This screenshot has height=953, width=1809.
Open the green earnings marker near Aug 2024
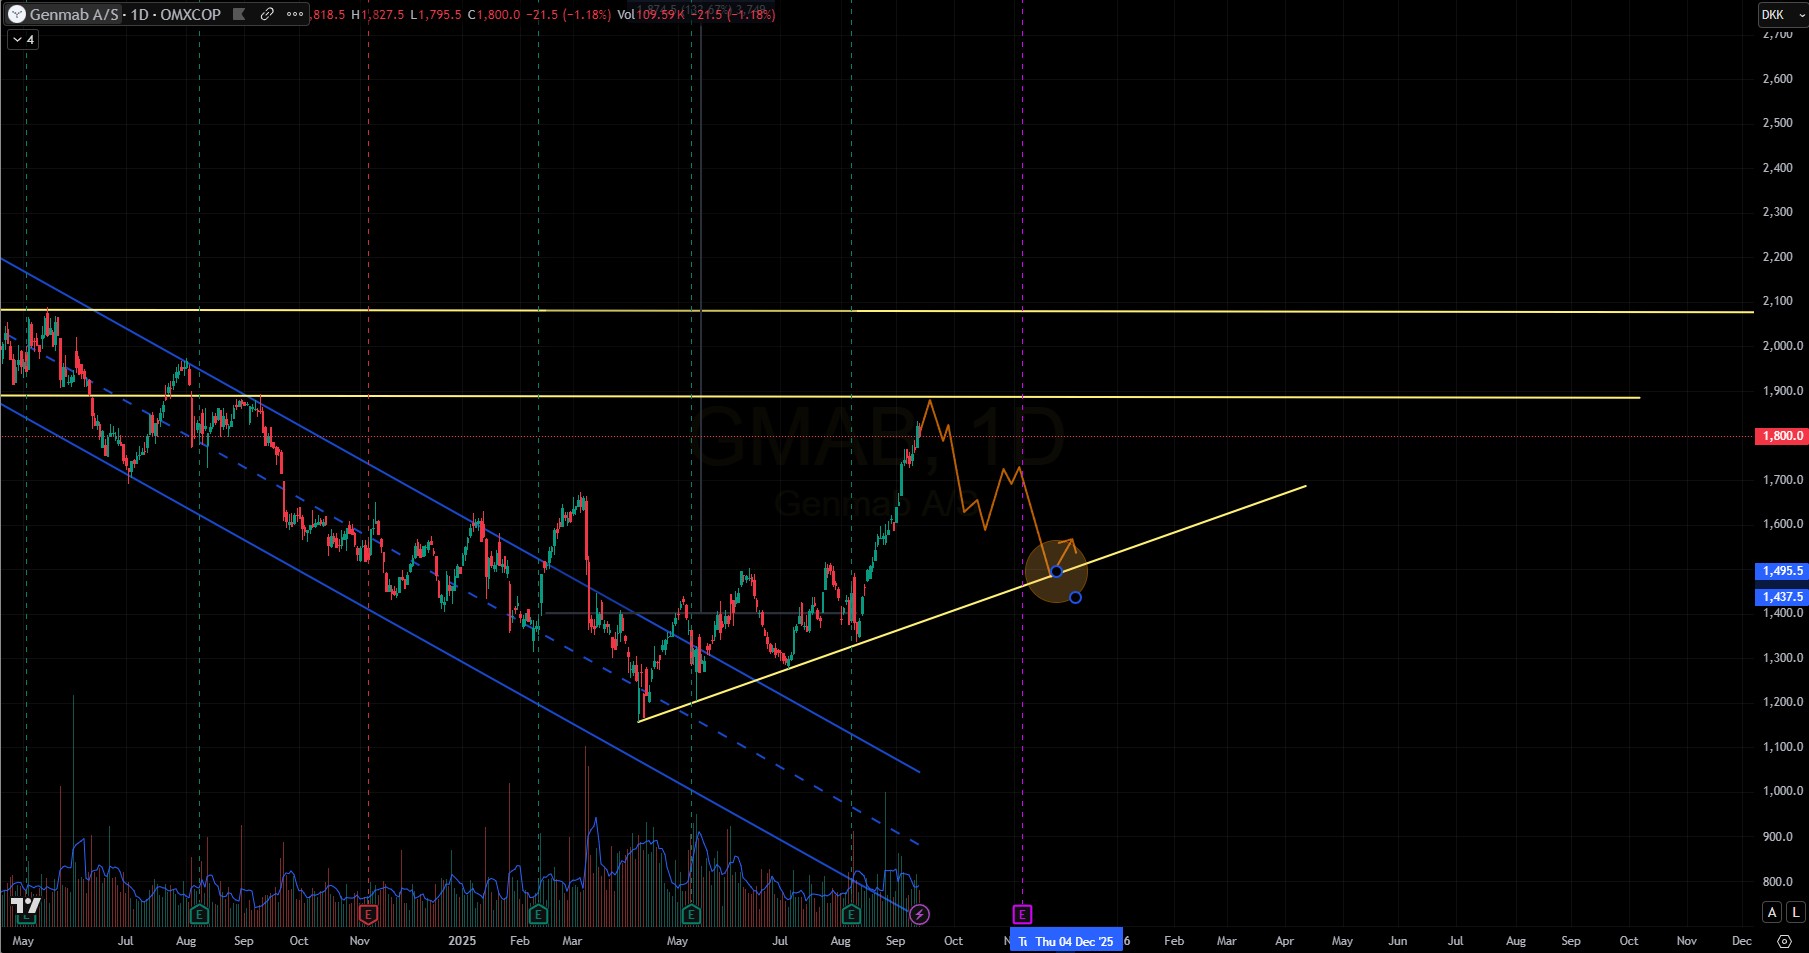(x=199, y=914)
